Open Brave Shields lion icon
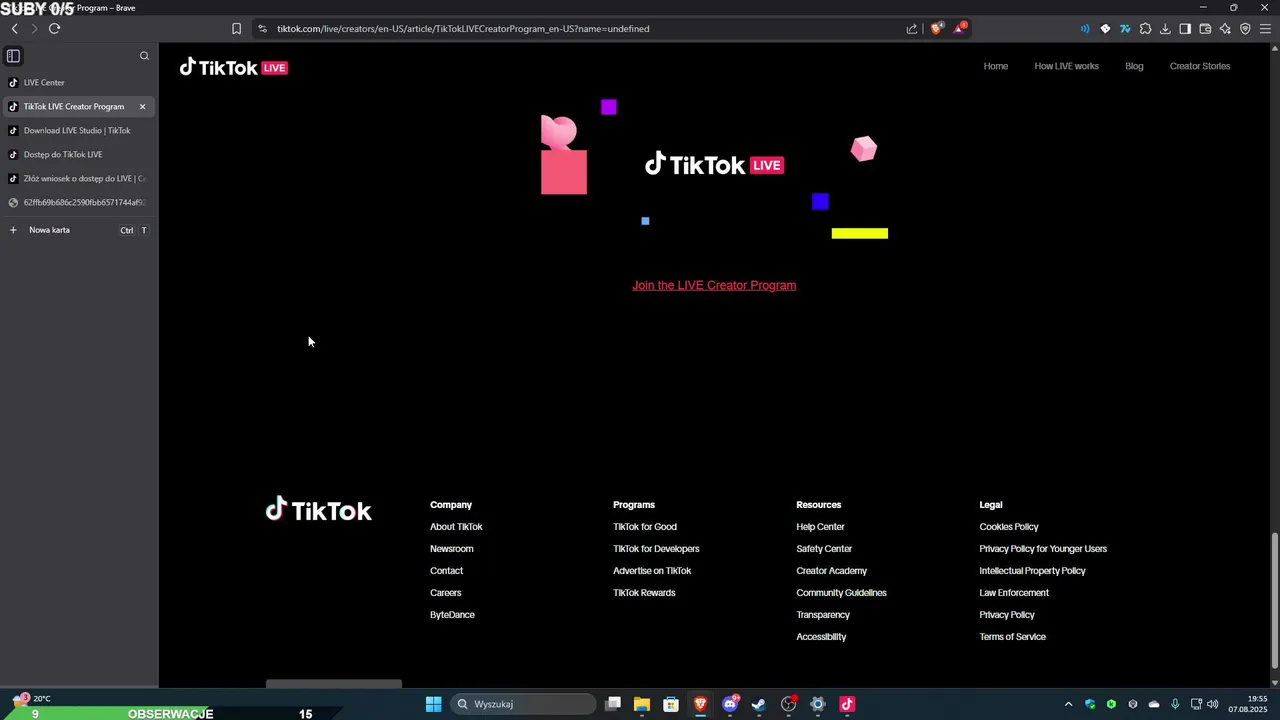The image size is (1280, 720). (936, 29)
